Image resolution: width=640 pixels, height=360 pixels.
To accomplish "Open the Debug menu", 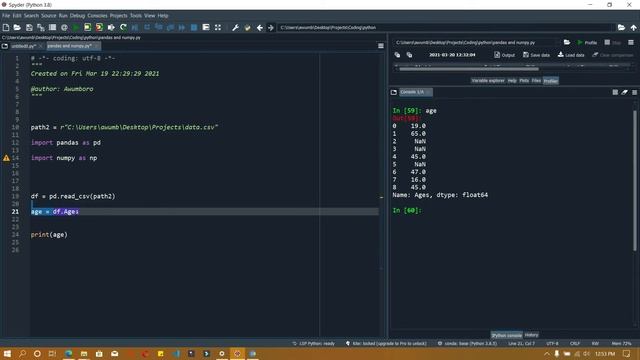I will 77,16.
